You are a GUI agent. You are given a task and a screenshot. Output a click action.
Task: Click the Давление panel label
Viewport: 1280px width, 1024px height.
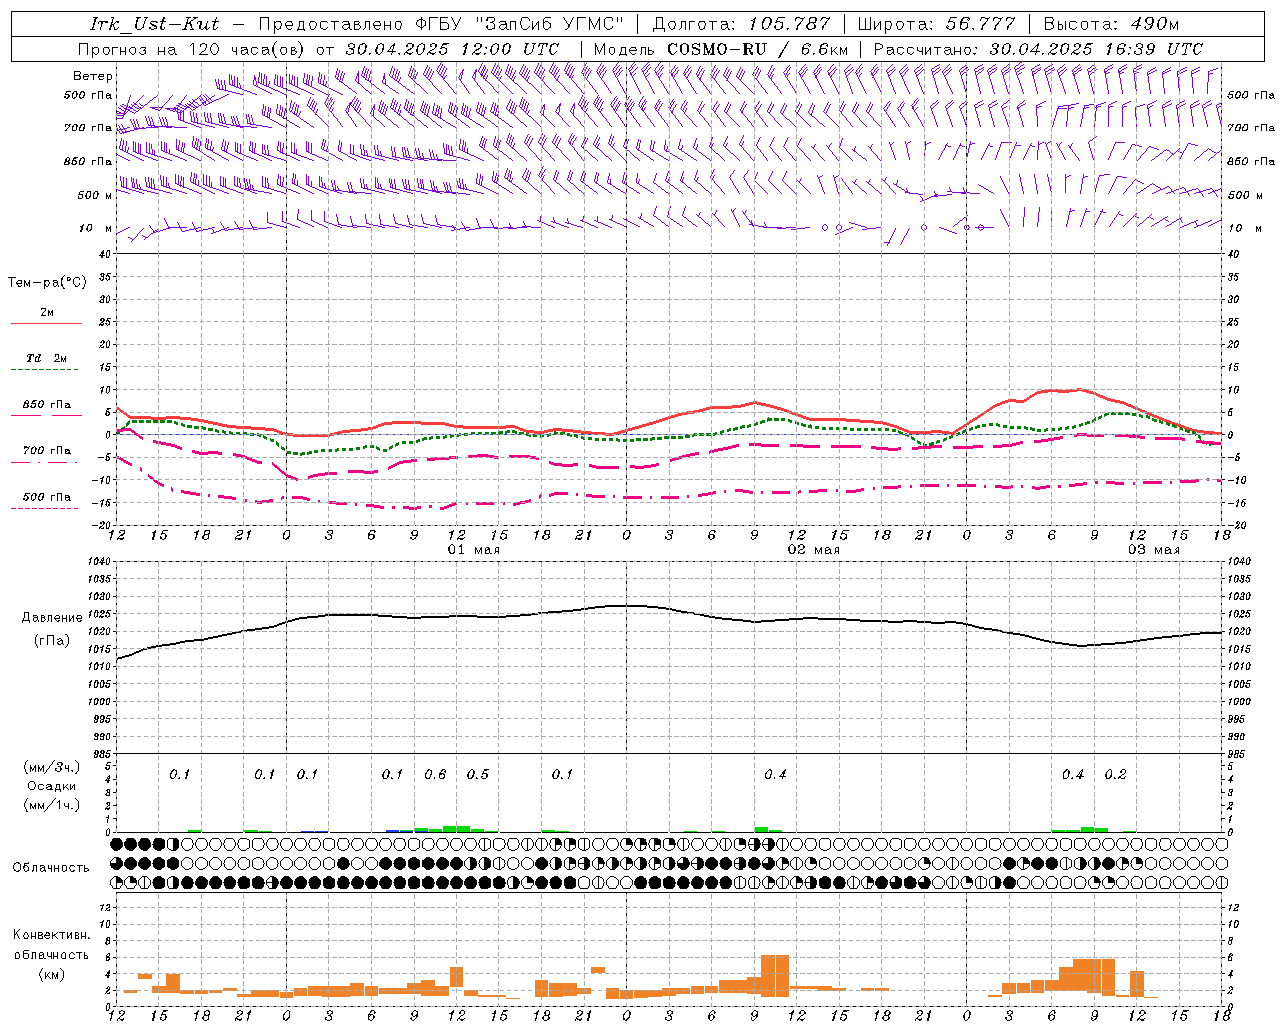52,618
